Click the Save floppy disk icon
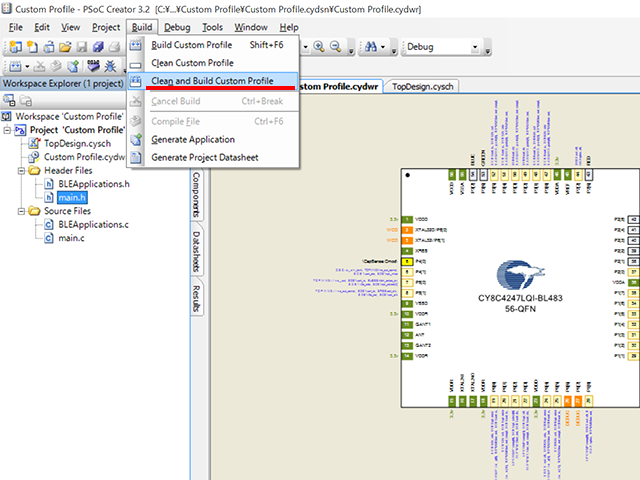 click(x=82, y=47)
